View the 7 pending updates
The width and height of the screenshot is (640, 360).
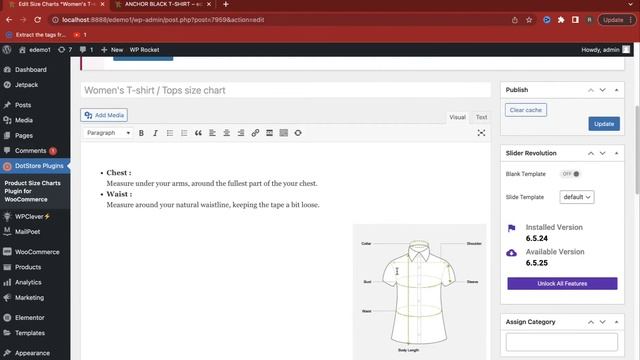pos(65,50)
